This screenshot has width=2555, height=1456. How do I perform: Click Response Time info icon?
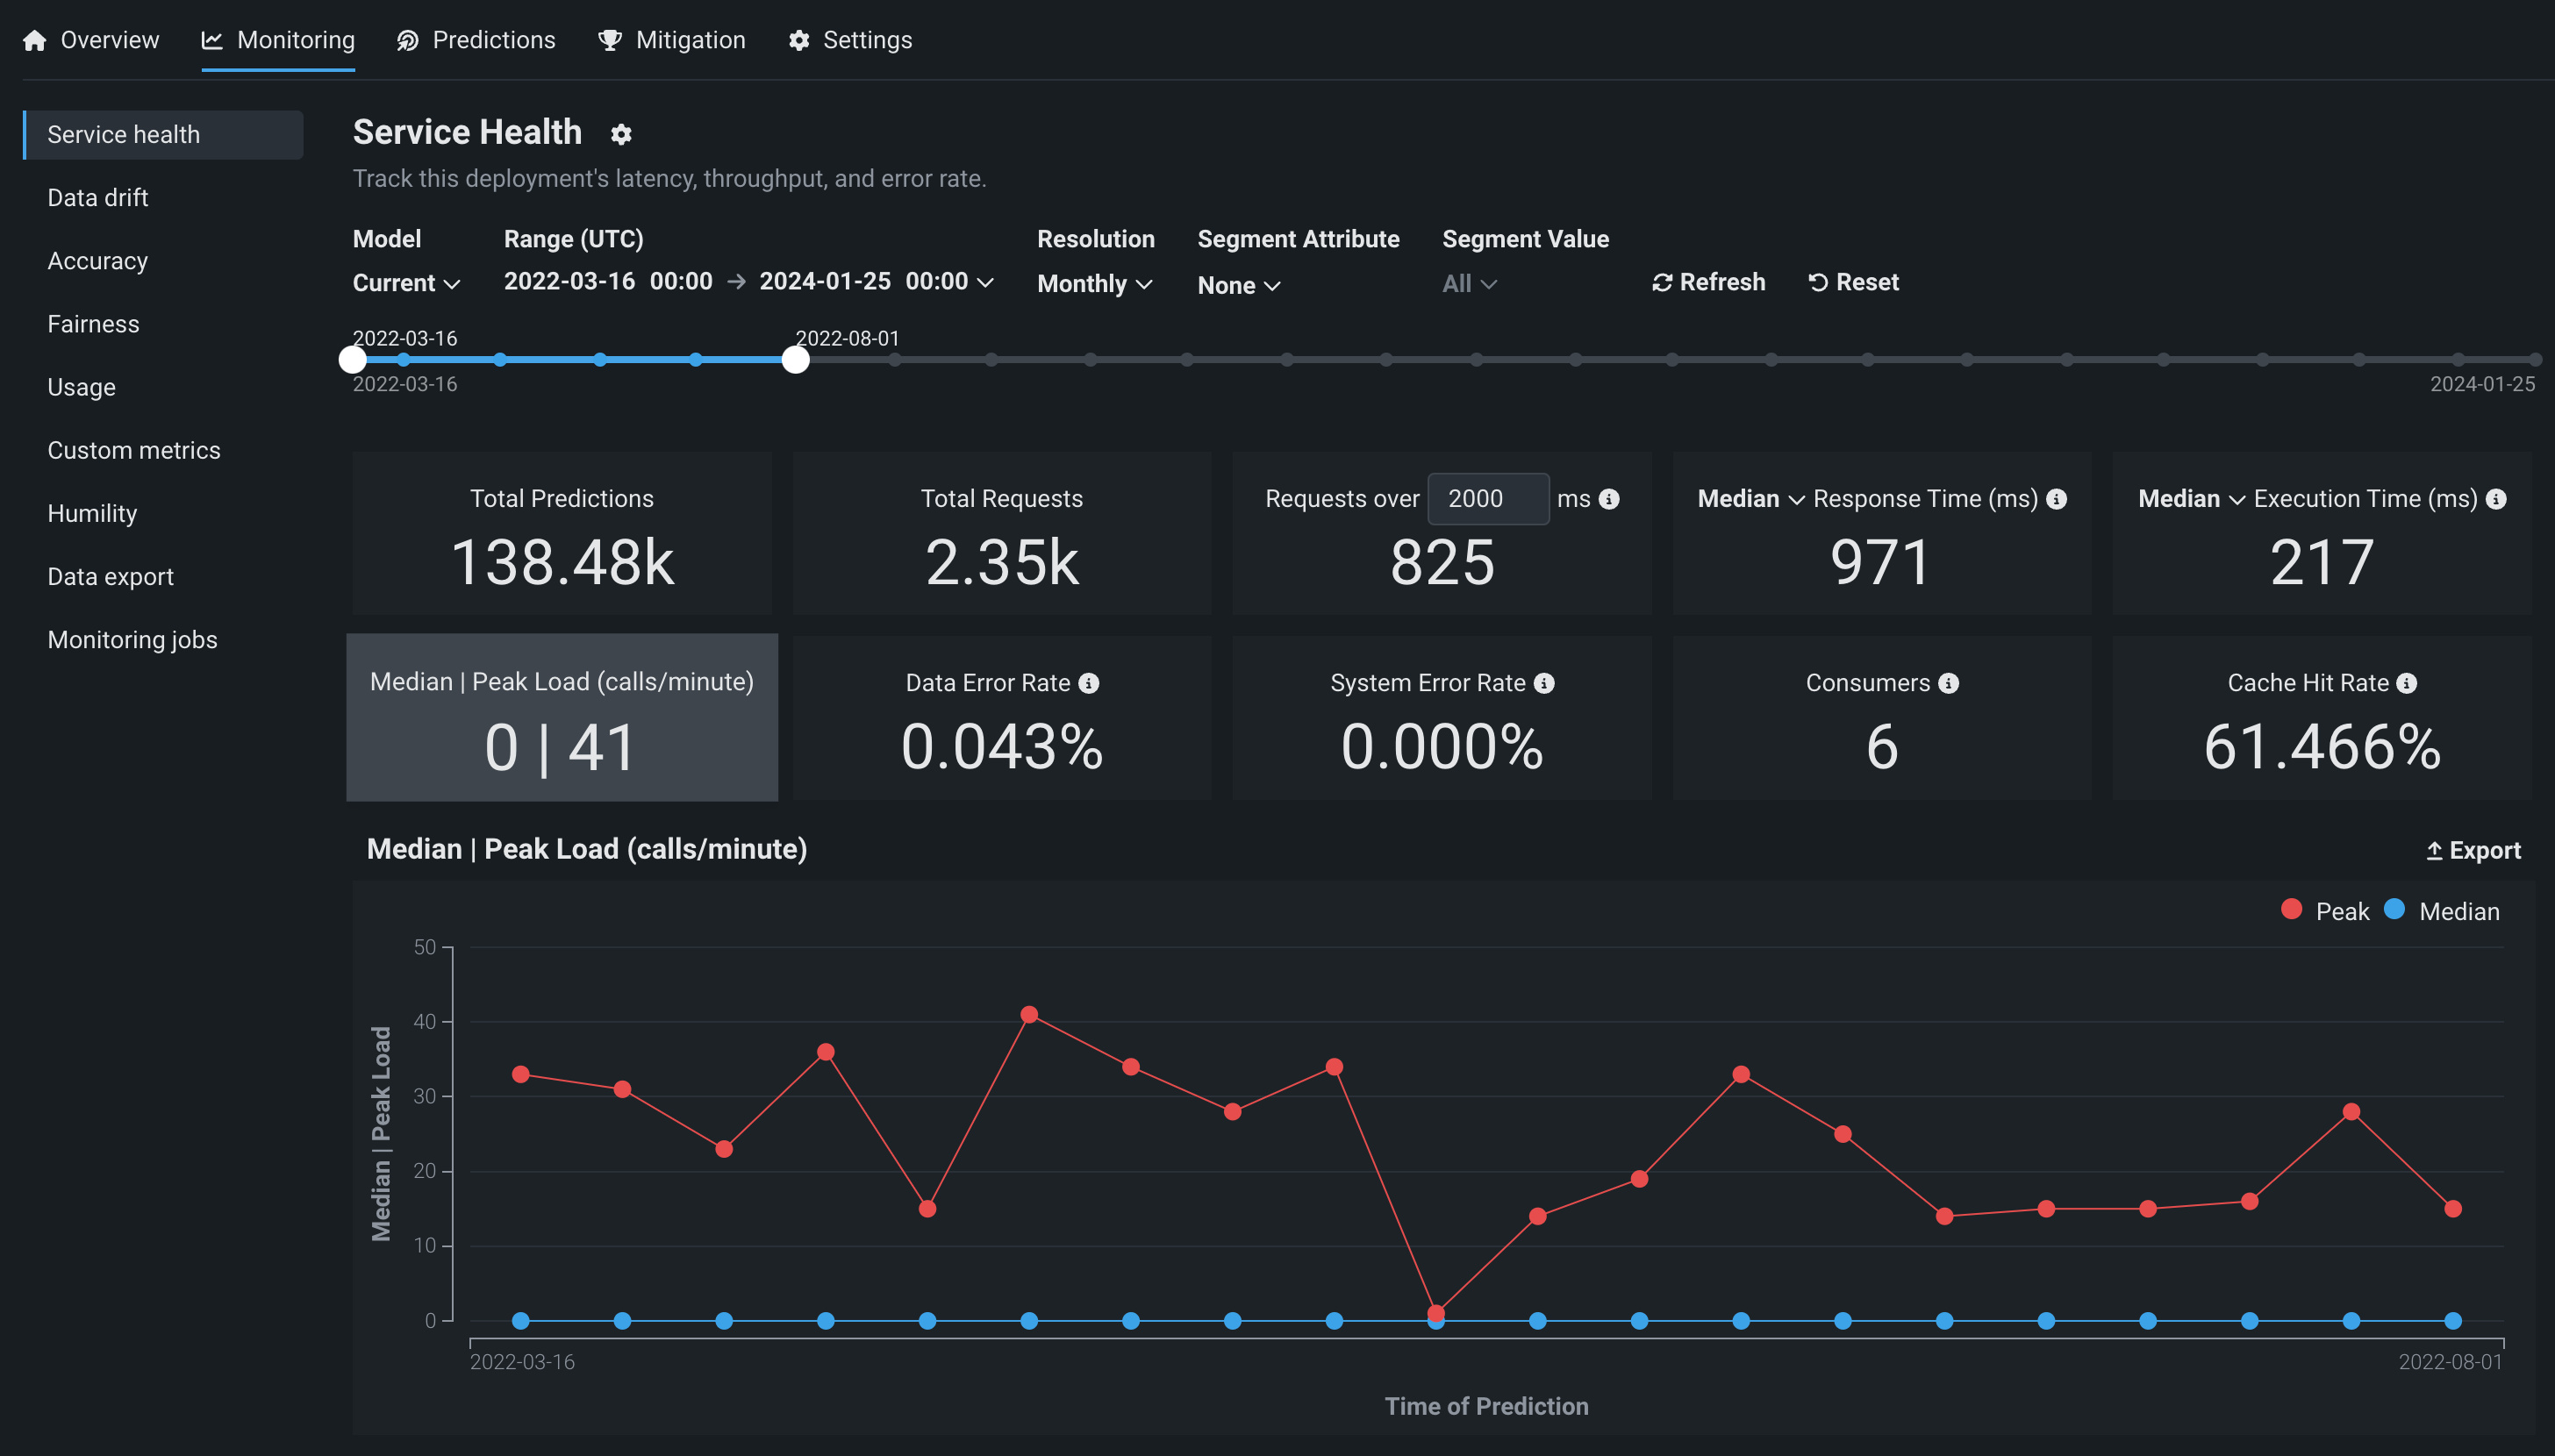point(2056,499)
